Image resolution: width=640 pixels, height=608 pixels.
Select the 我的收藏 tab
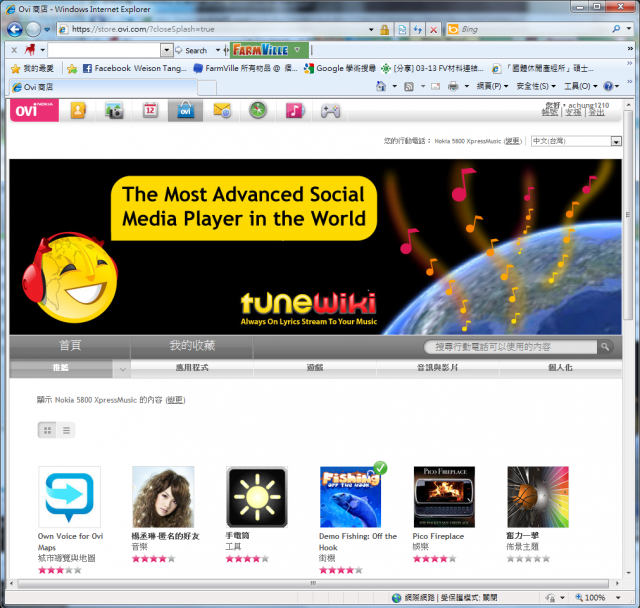(192, 346)
